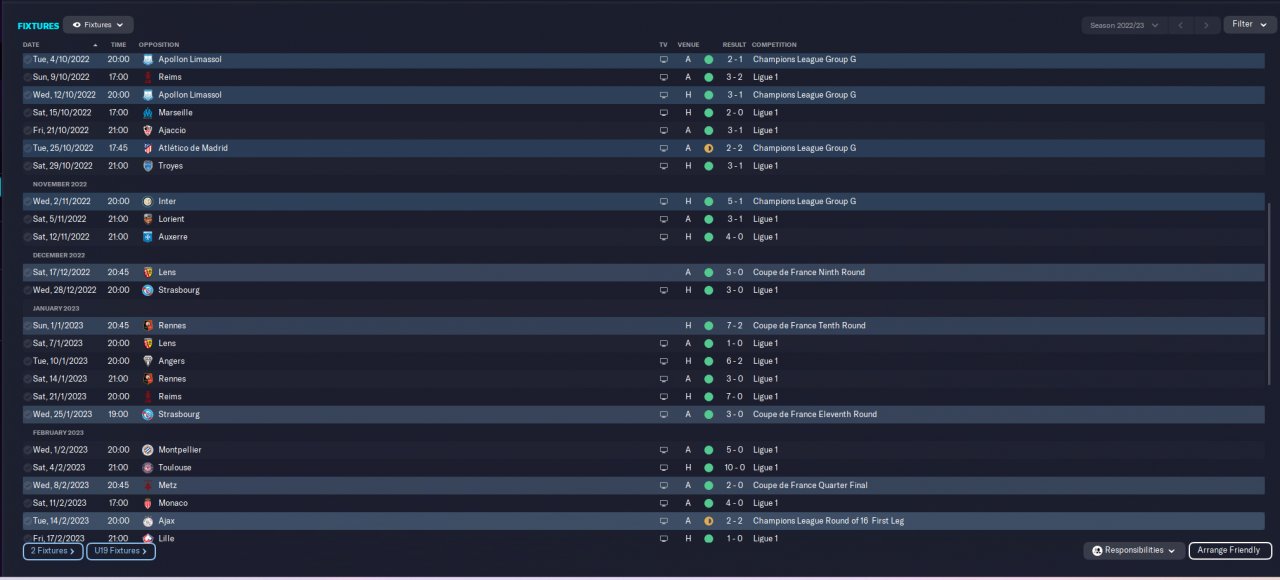The image size is (1280, 580).
Task: Click the orange draw indicator for Atlético de Madrid
Action: coord(708,148)
